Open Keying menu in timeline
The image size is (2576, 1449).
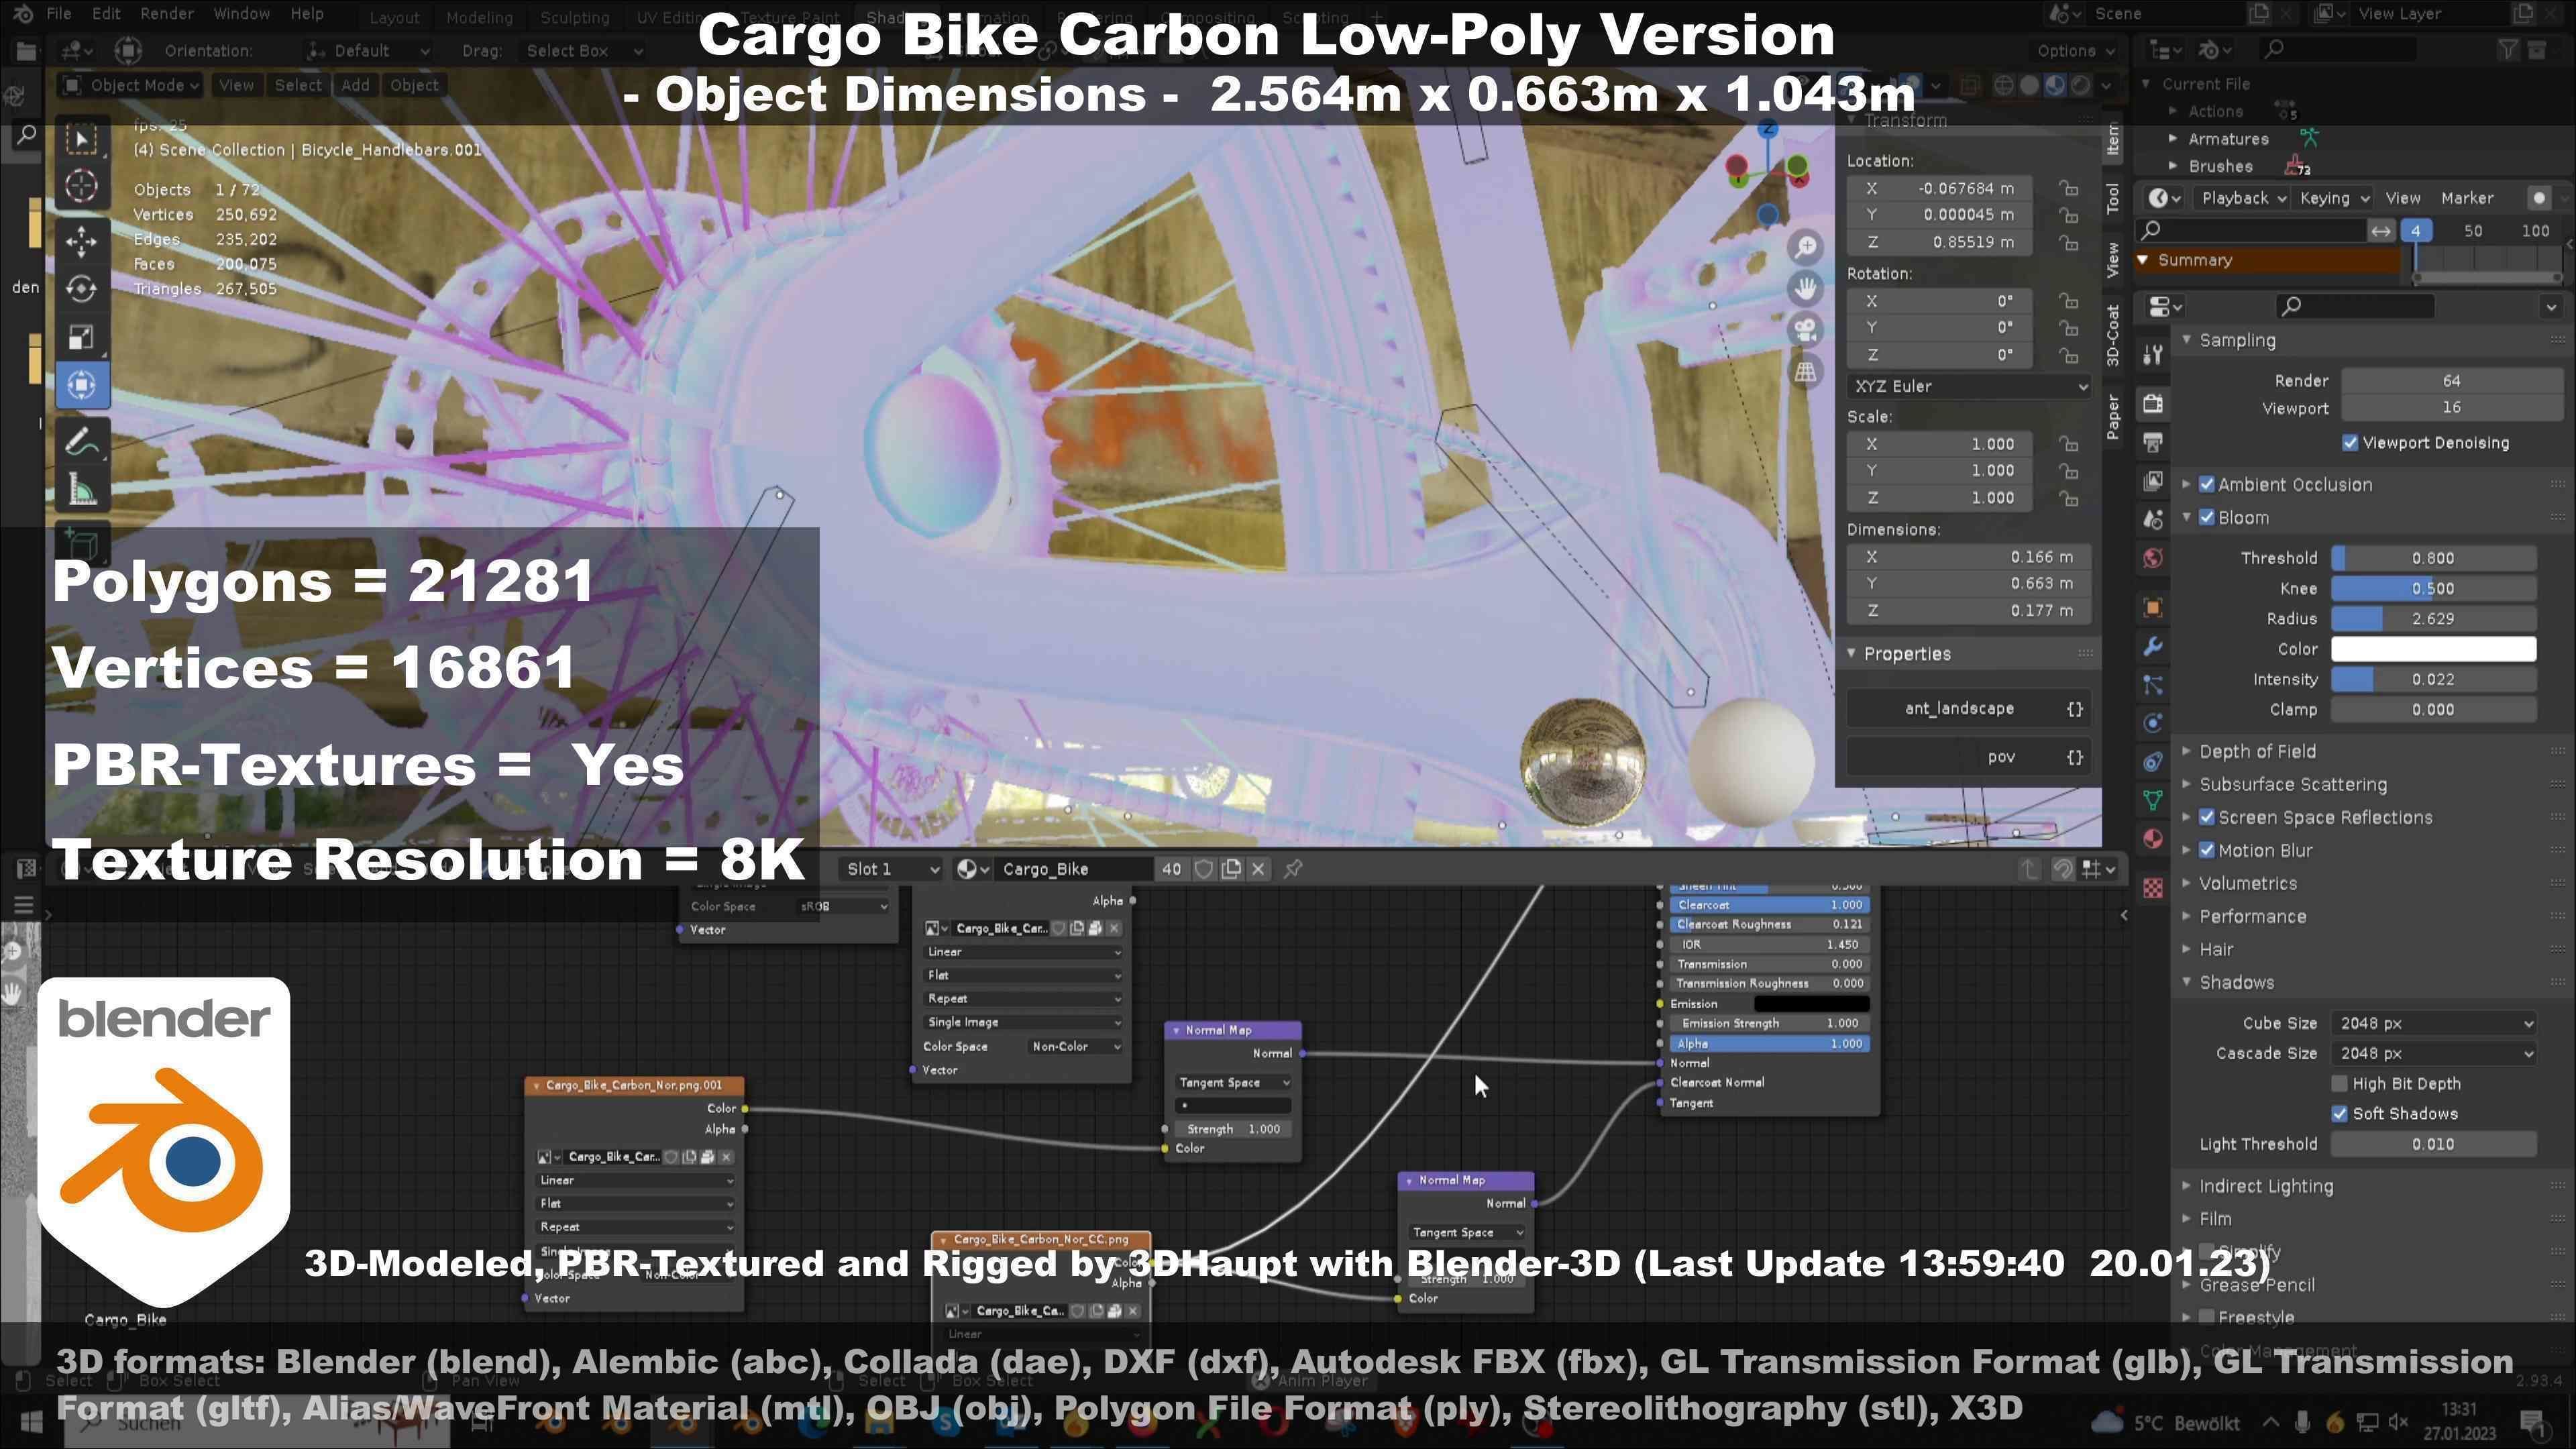coord(2334,198)
